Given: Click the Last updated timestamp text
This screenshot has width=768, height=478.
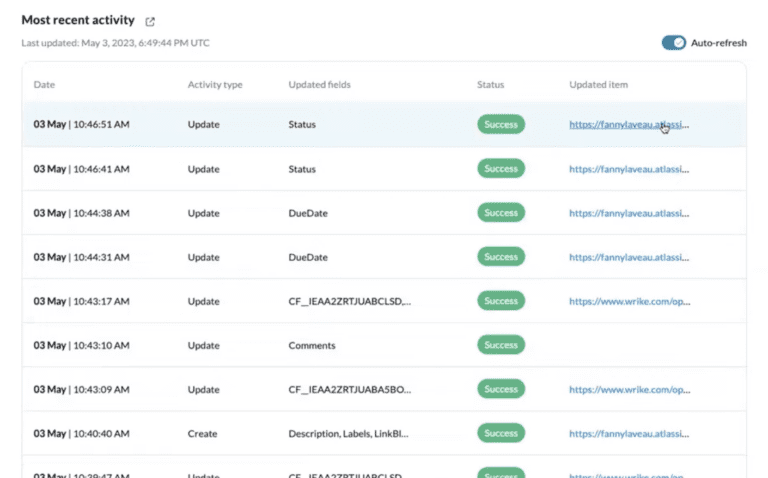Looking at the screenshot, I should [116, 43].
